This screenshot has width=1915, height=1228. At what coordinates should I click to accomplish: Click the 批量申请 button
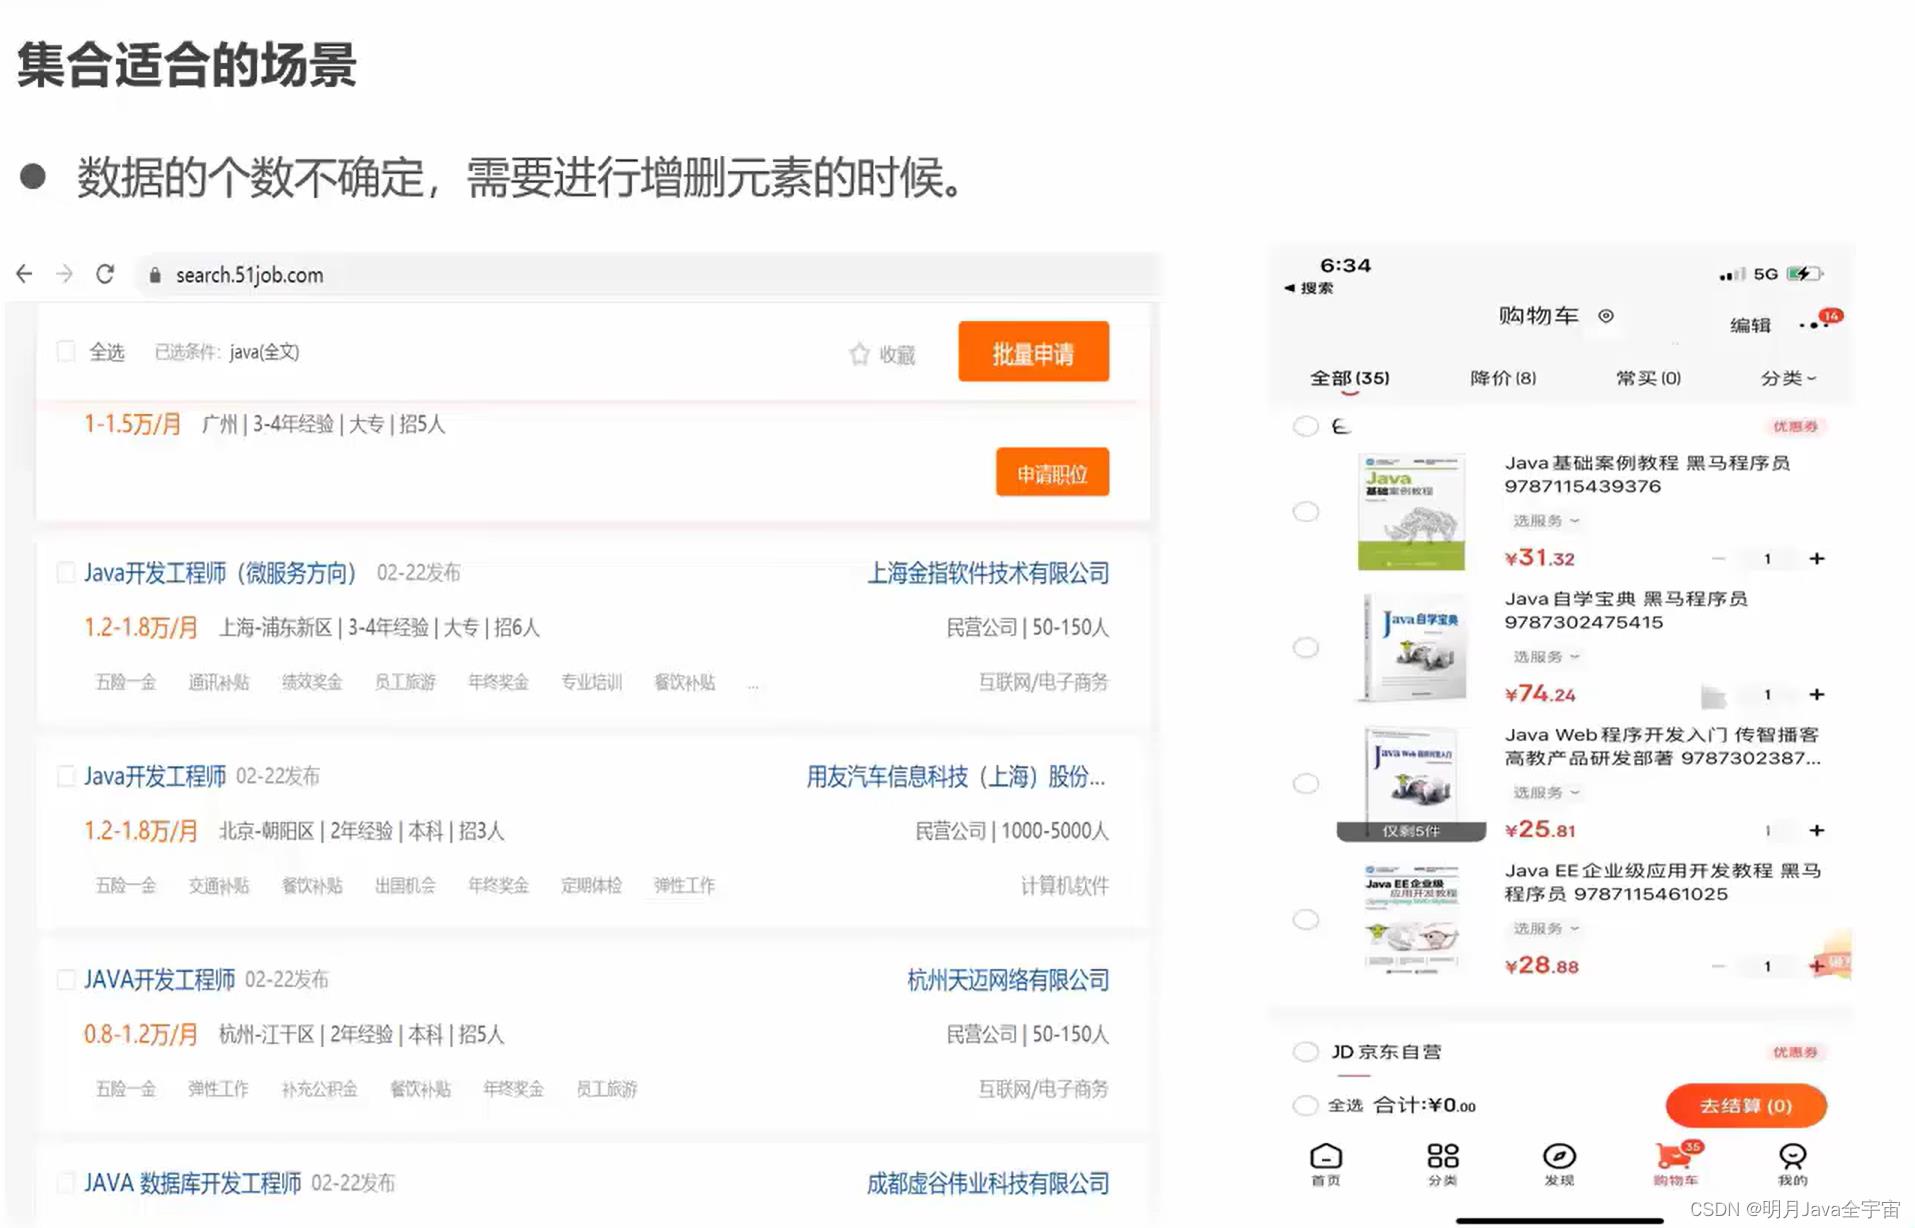tap(1033, 352)
